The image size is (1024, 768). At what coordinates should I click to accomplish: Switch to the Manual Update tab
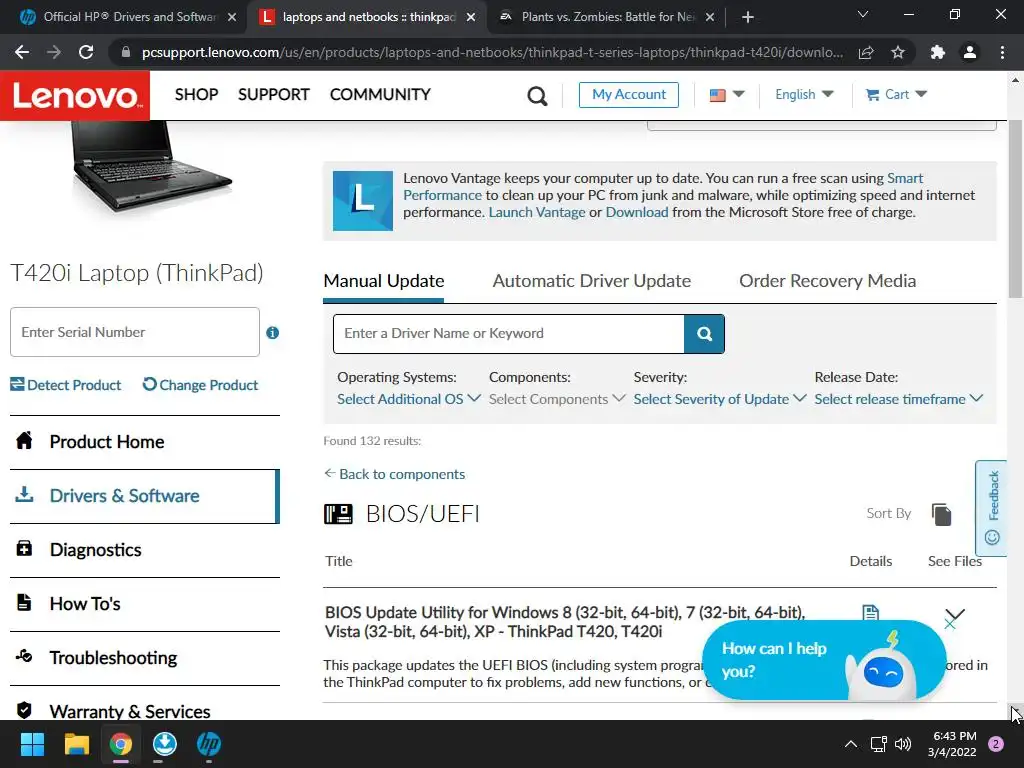tap(384, 281)
